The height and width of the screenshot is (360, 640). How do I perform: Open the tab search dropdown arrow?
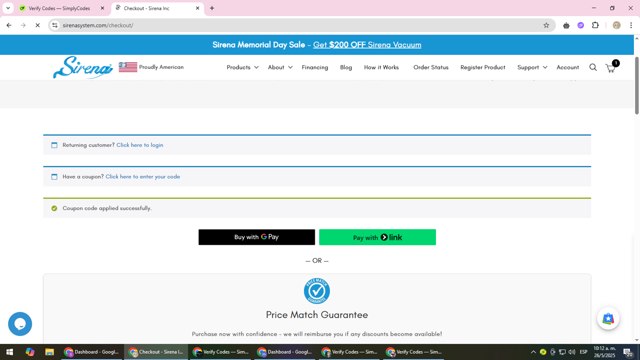[8, 8]
